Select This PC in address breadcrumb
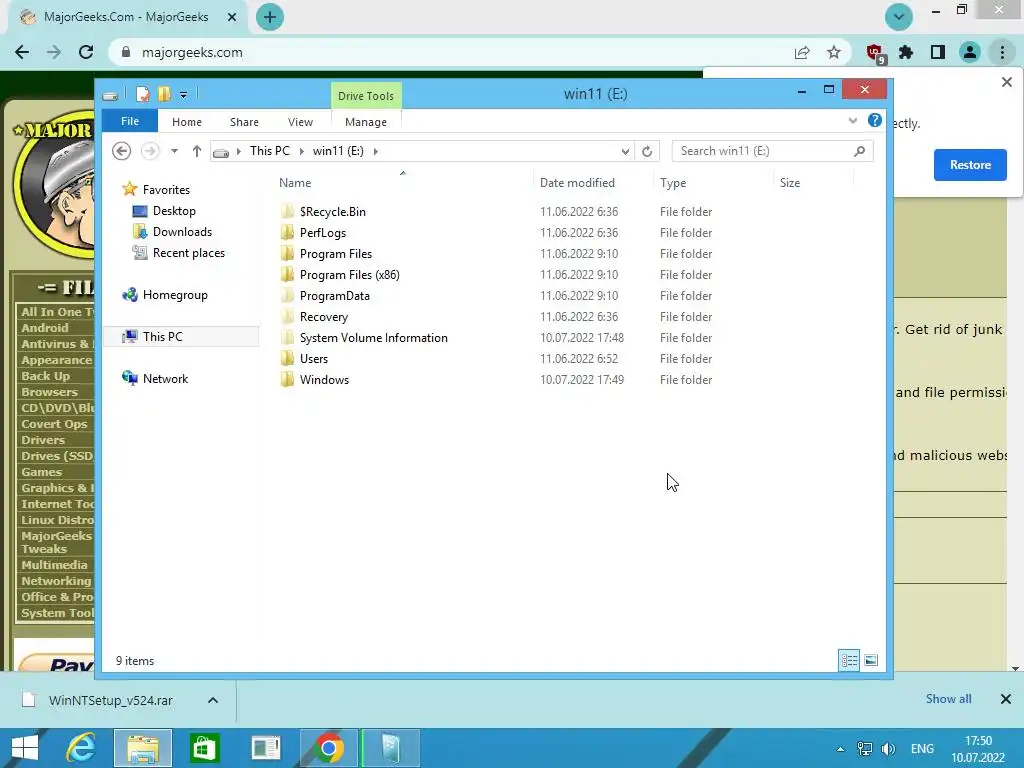Viewport: 1024px width, 768px height. 269,151
